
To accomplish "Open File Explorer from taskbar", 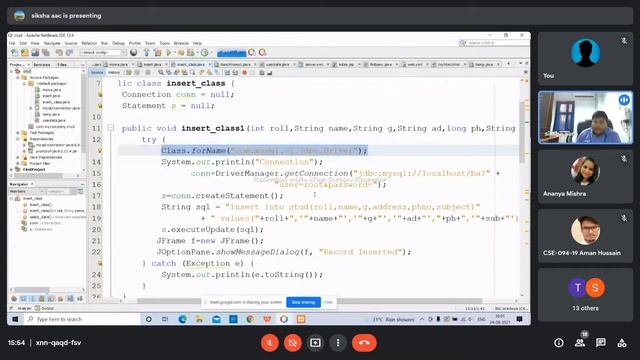I will tap(199, 319).
